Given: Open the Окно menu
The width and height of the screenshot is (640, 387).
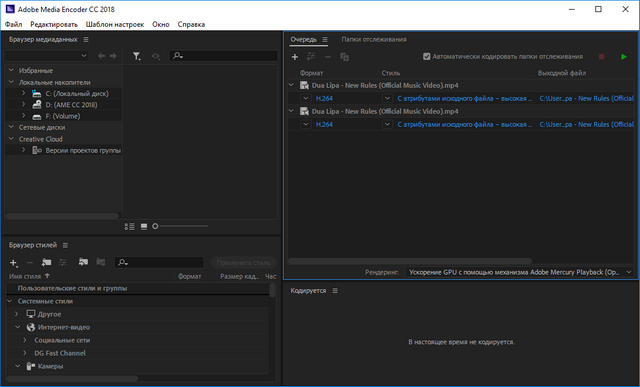Looking at the screenshot, I should [161, 24].
